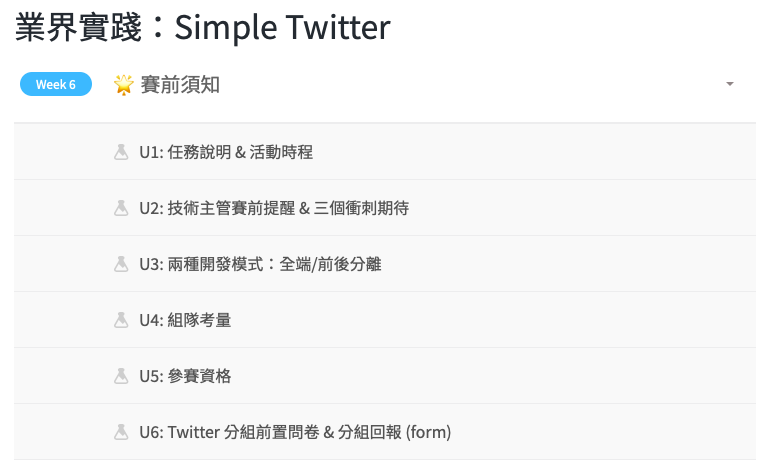Open U2: 技術主管賽前提醒 & 三個衝刺期待

(x=274, y=208)
